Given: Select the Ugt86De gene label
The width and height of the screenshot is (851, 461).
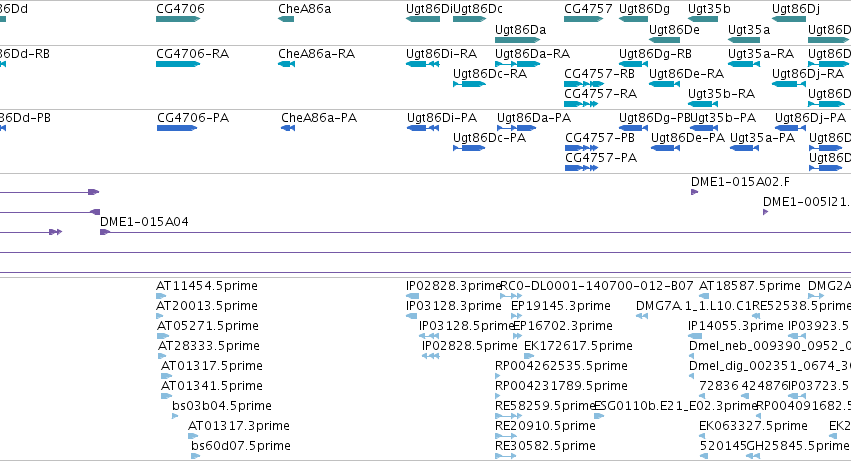Looking at the screenshot, I should click(x=674, y=29).
